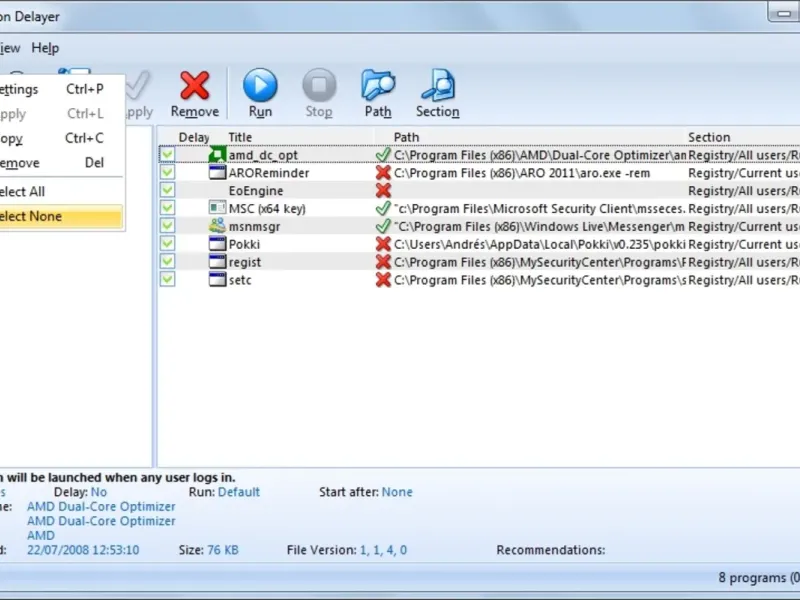This screenshot has height=600, width=800.
Task: Click the blue Run play icon
Action: pyautogui.click(x=260, y=85)
